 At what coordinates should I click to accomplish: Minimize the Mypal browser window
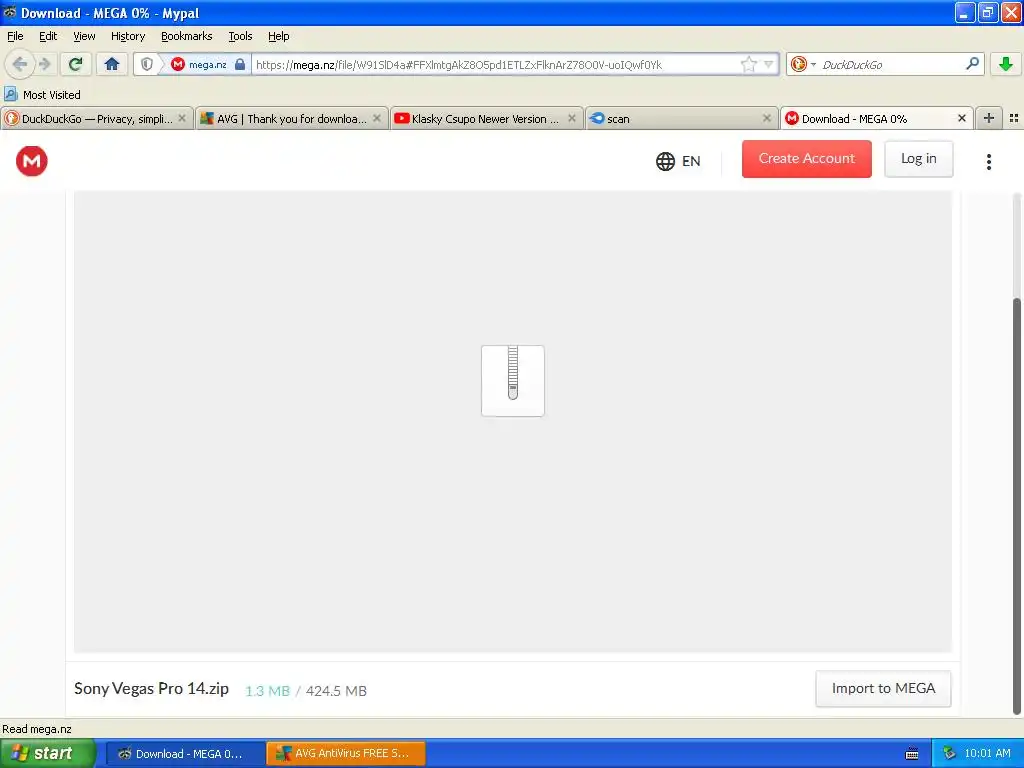click(965, 12)
